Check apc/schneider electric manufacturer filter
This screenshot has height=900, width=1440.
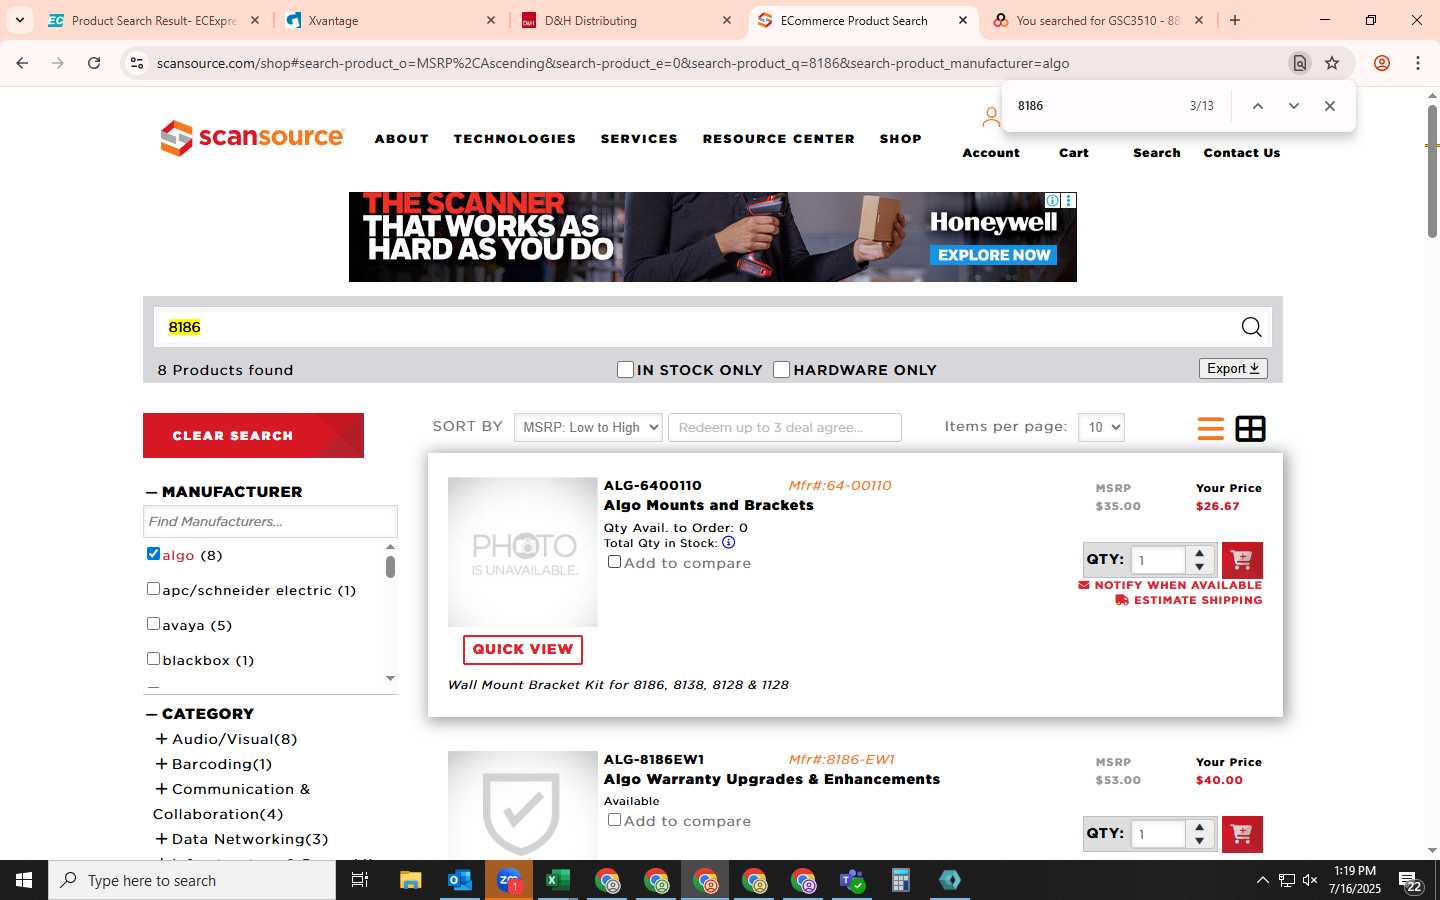point(153,589)
